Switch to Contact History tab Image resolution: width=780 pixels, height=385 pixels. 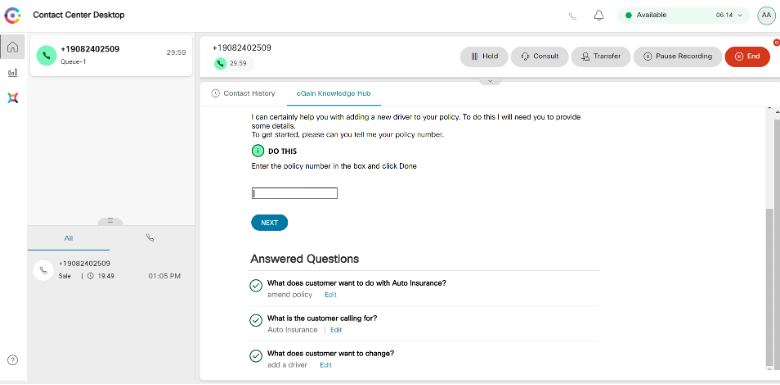pos(243,94)
